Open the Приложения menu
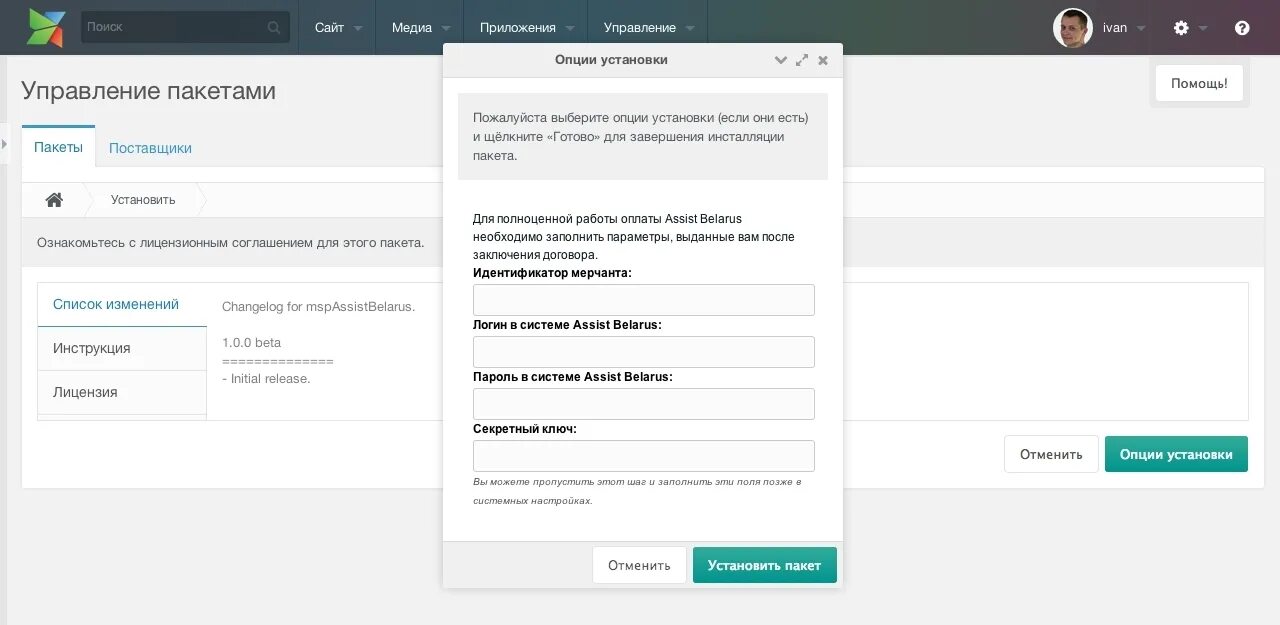 pos(526,28)
